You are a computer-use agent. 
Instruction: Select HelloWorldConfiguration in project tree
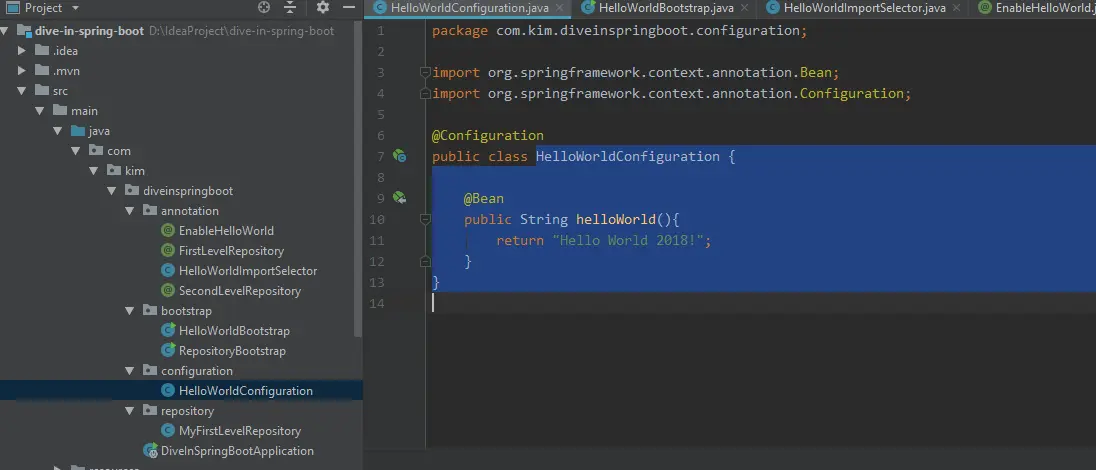(x=245, y=391)
